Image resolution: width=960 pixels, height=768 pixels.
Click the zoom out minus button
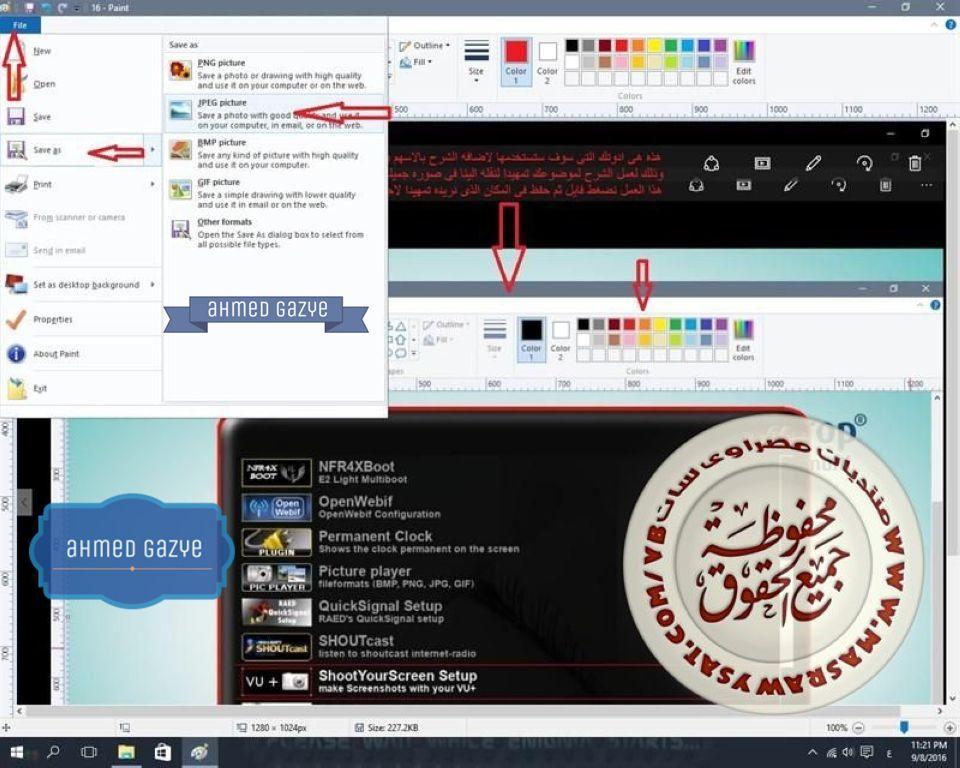(858, 728)
